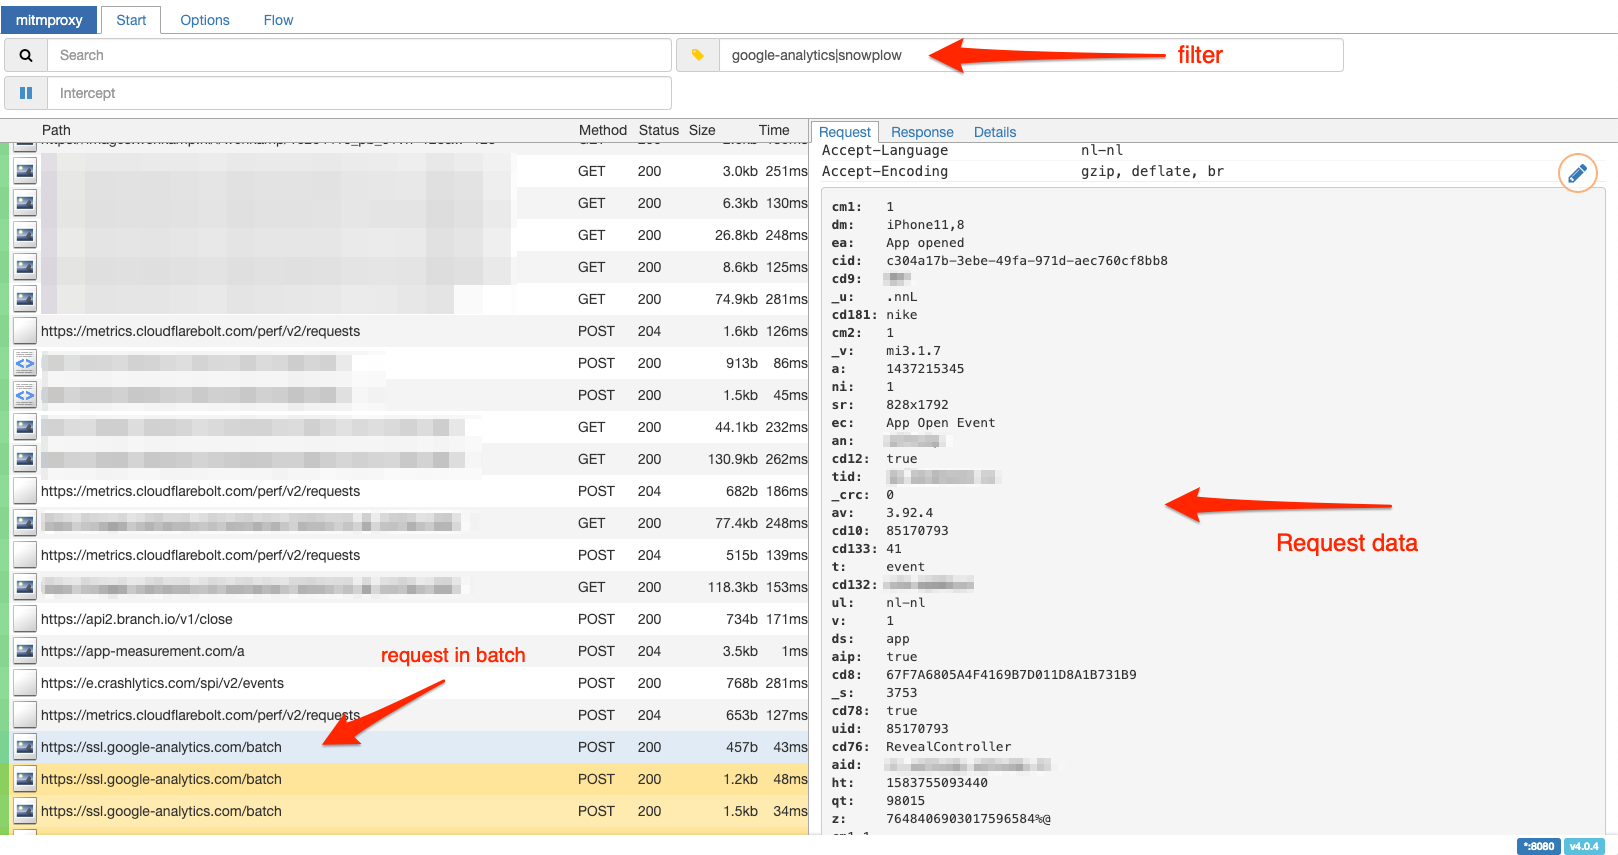Click the pencil edit button
The height and width of the screenshot is (855, 1618).
1577,173
